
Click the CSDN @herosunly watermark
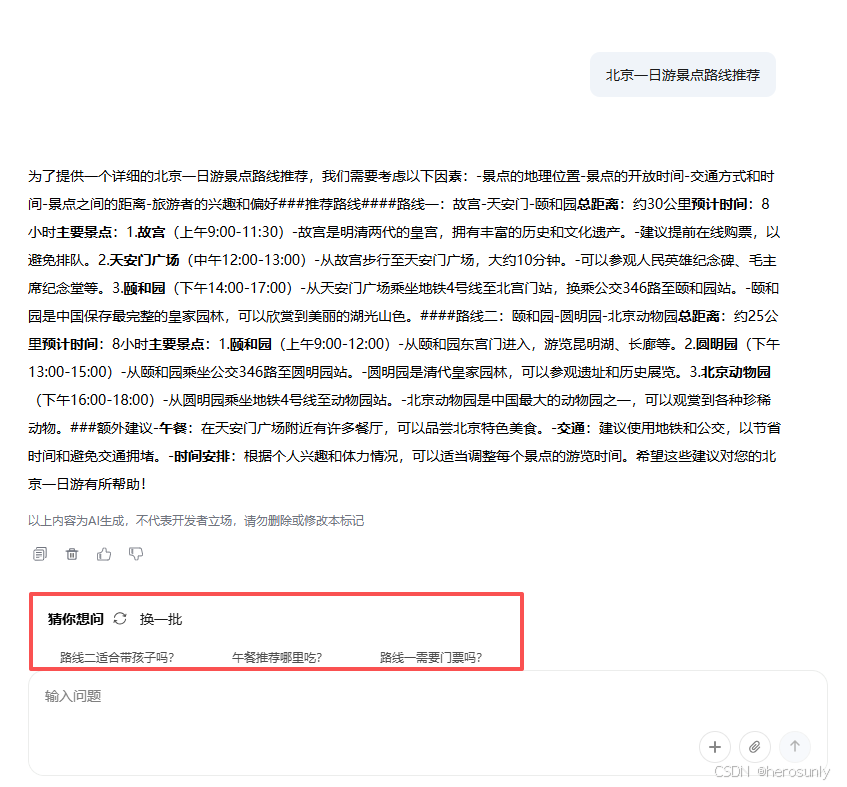tap(772, 771)
